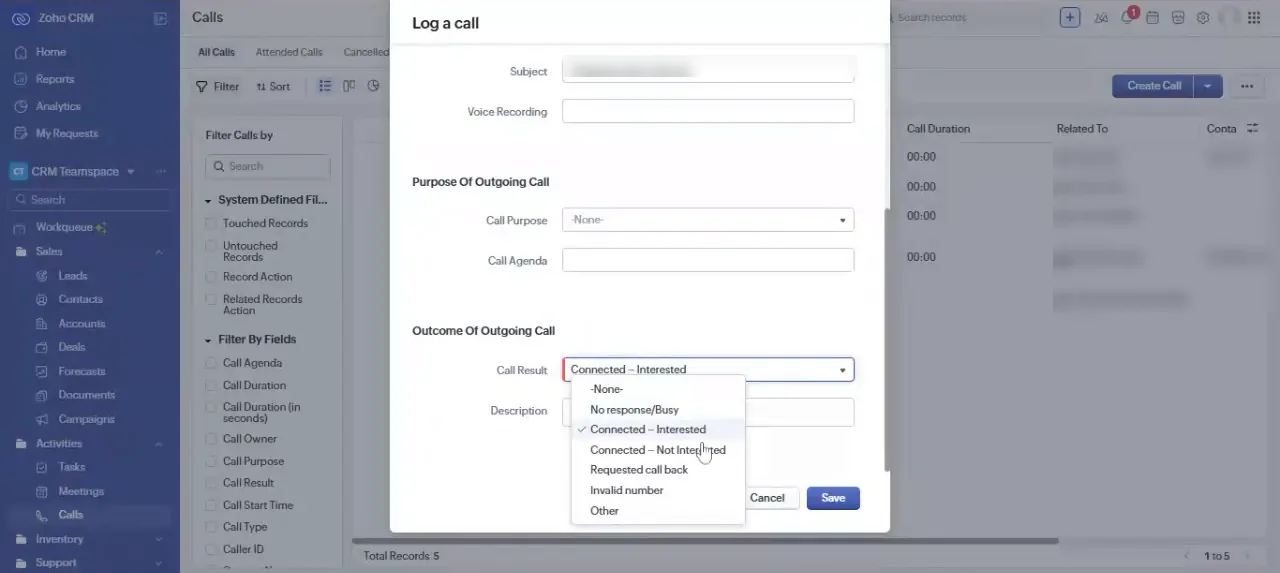Save the call log
The height and width of the screenshot is (573, 1280).
(x=833, y=498)
